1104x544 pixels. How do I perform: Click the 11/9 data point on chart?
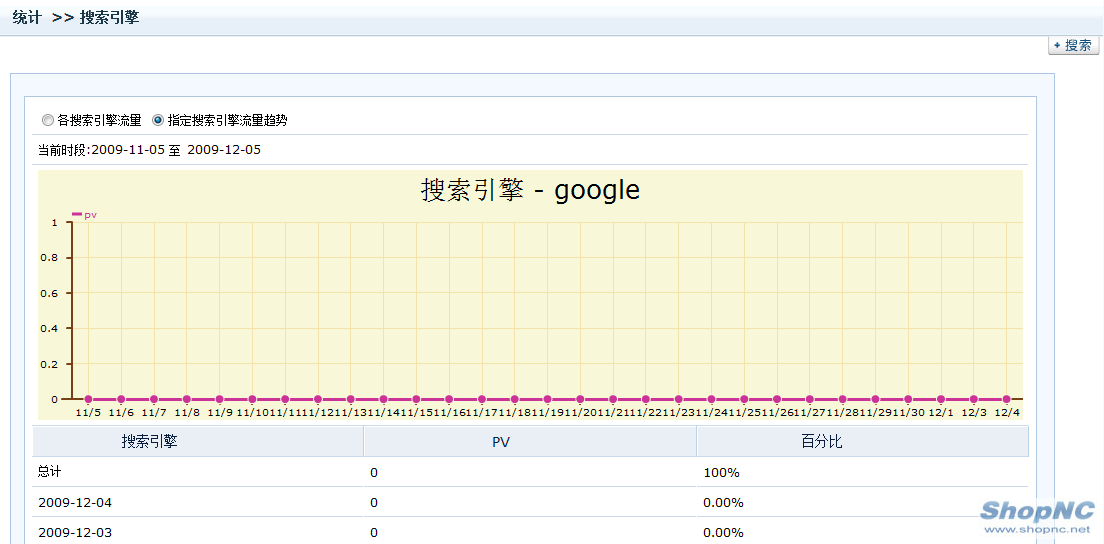(x=219, y=399)
